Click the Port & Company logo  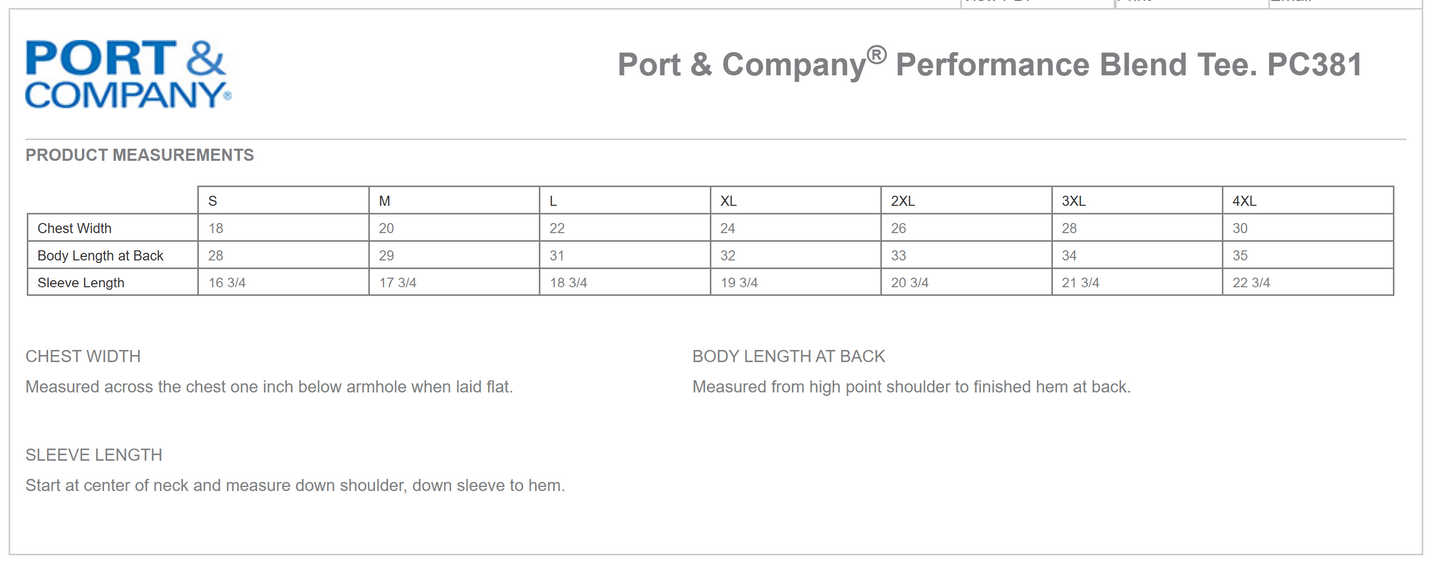128,74
